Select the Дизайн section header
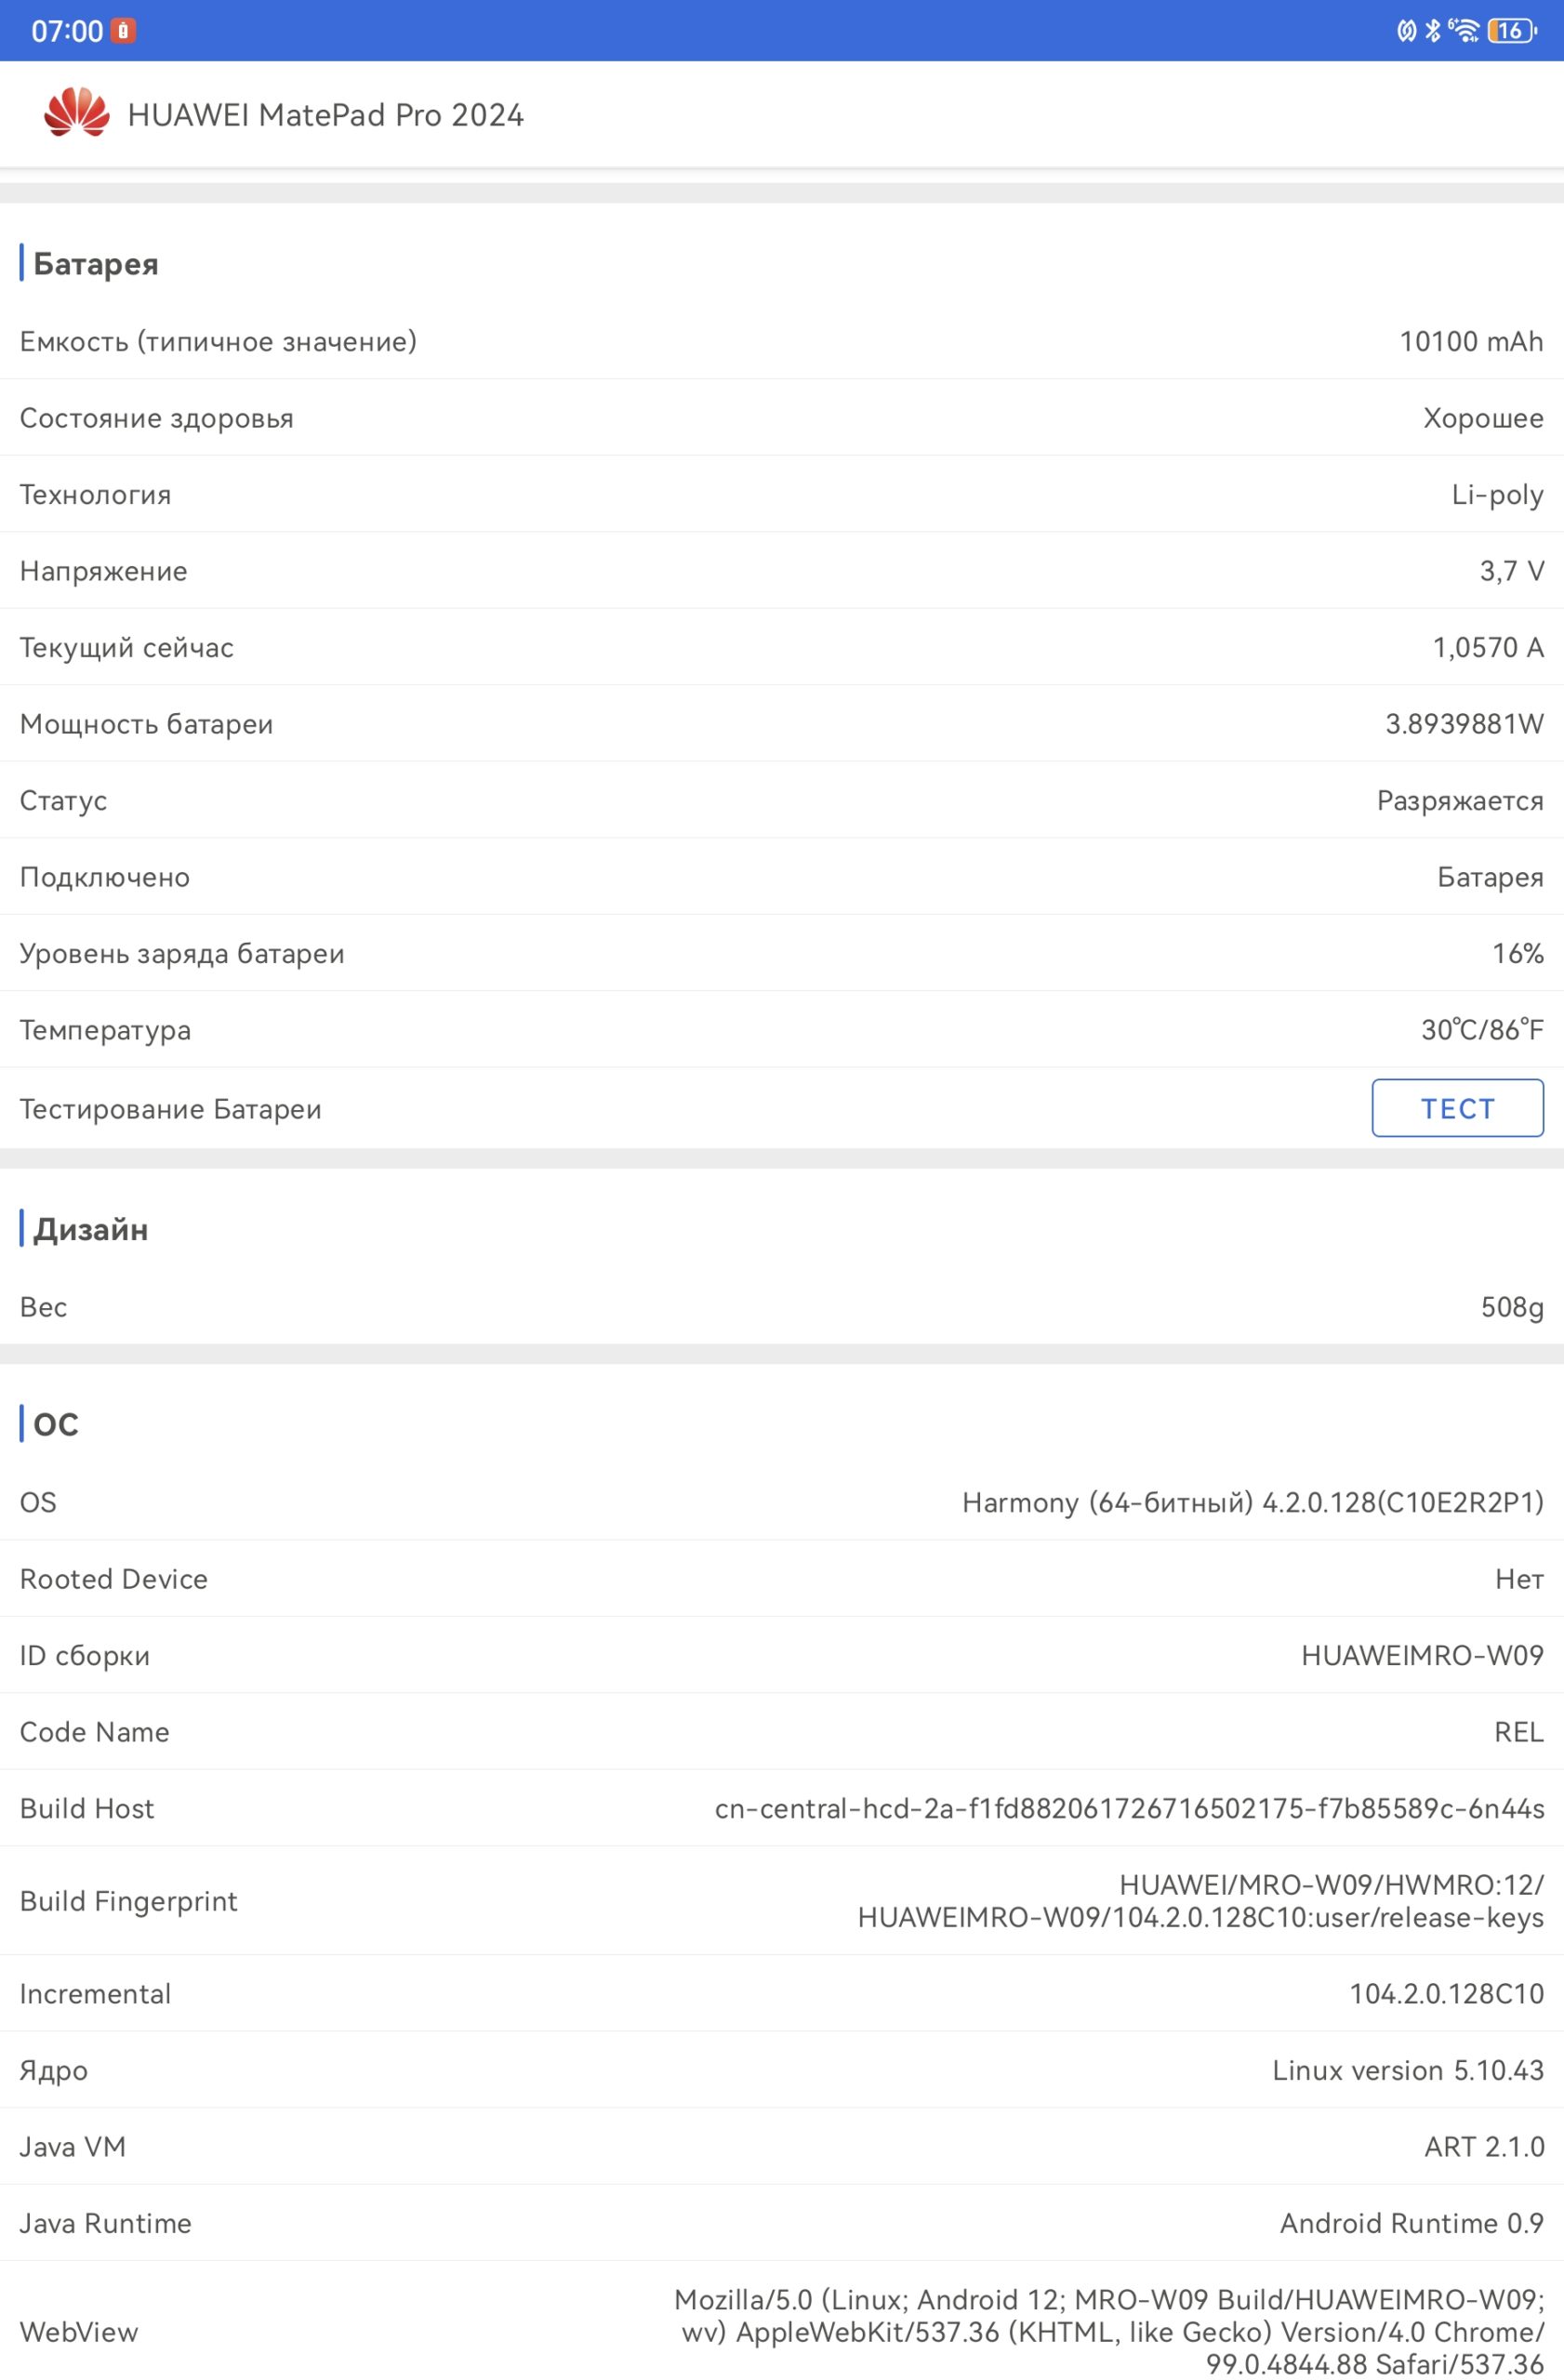The height and width of the screenshot is (2380, 1564). (90, 1229)
